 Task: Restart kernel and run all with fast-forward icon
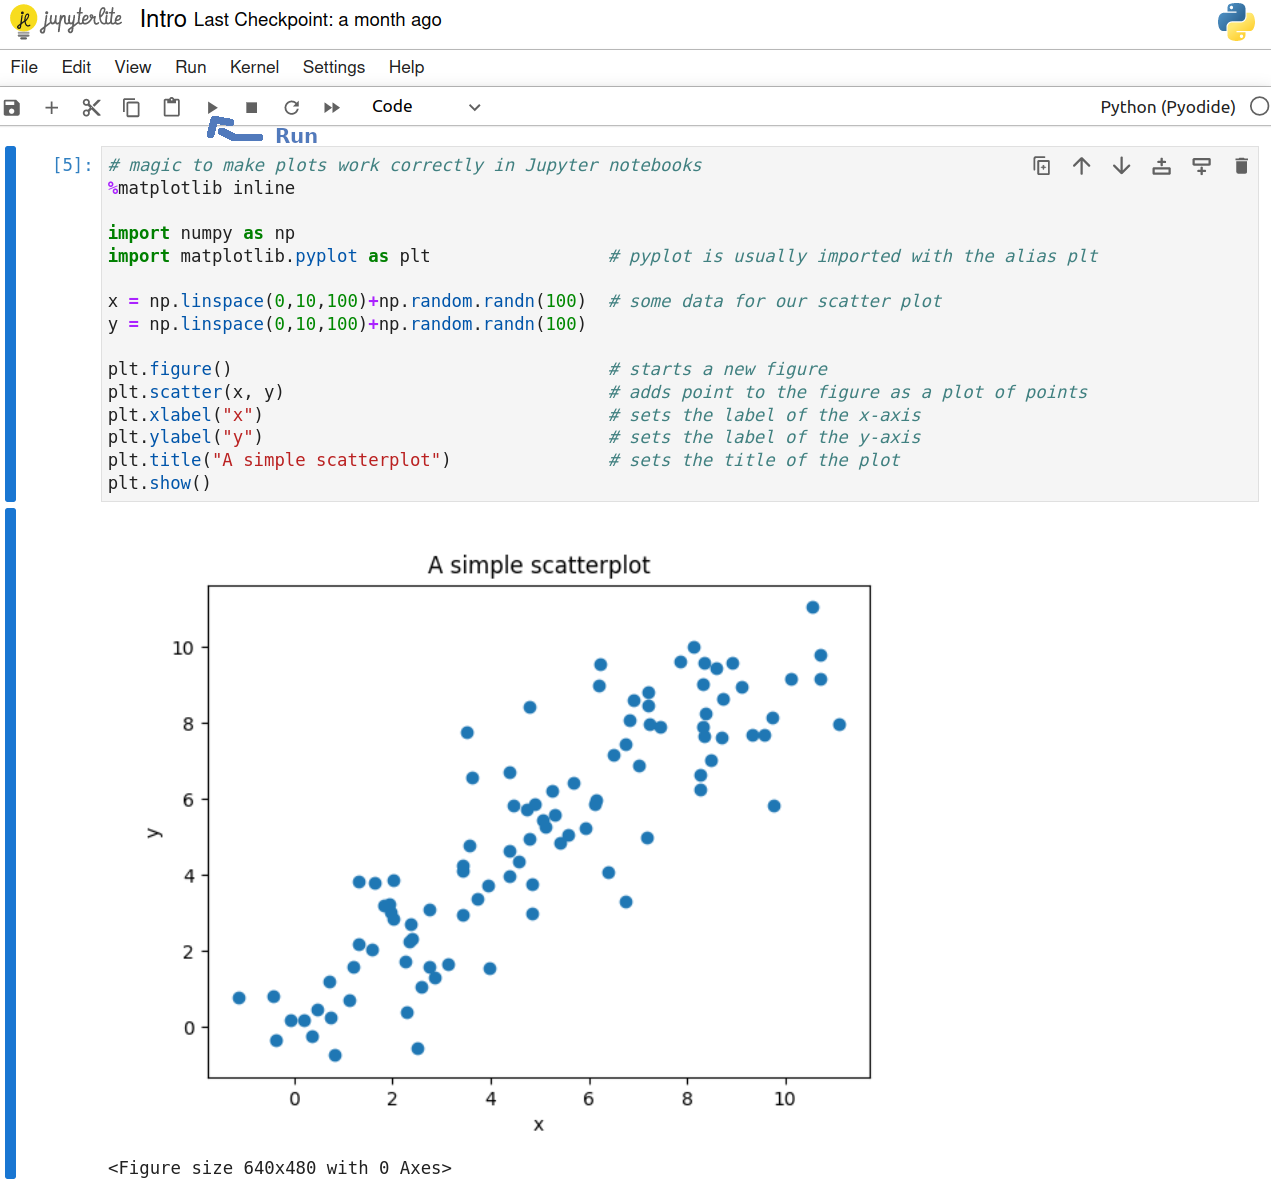click(x=330, y=107)
